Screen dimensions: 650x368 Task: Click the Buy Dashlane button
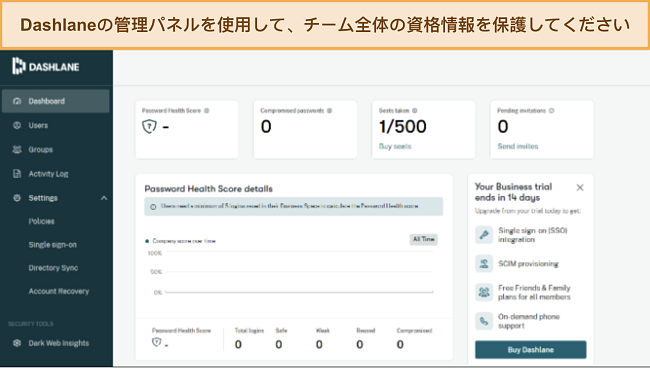click(x=531, y=350)
